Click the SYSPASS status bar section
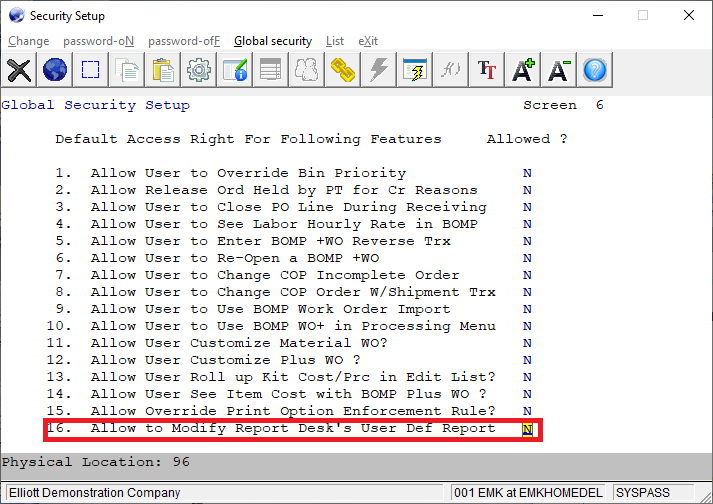The image size is (713, 504). pos(644,493)
